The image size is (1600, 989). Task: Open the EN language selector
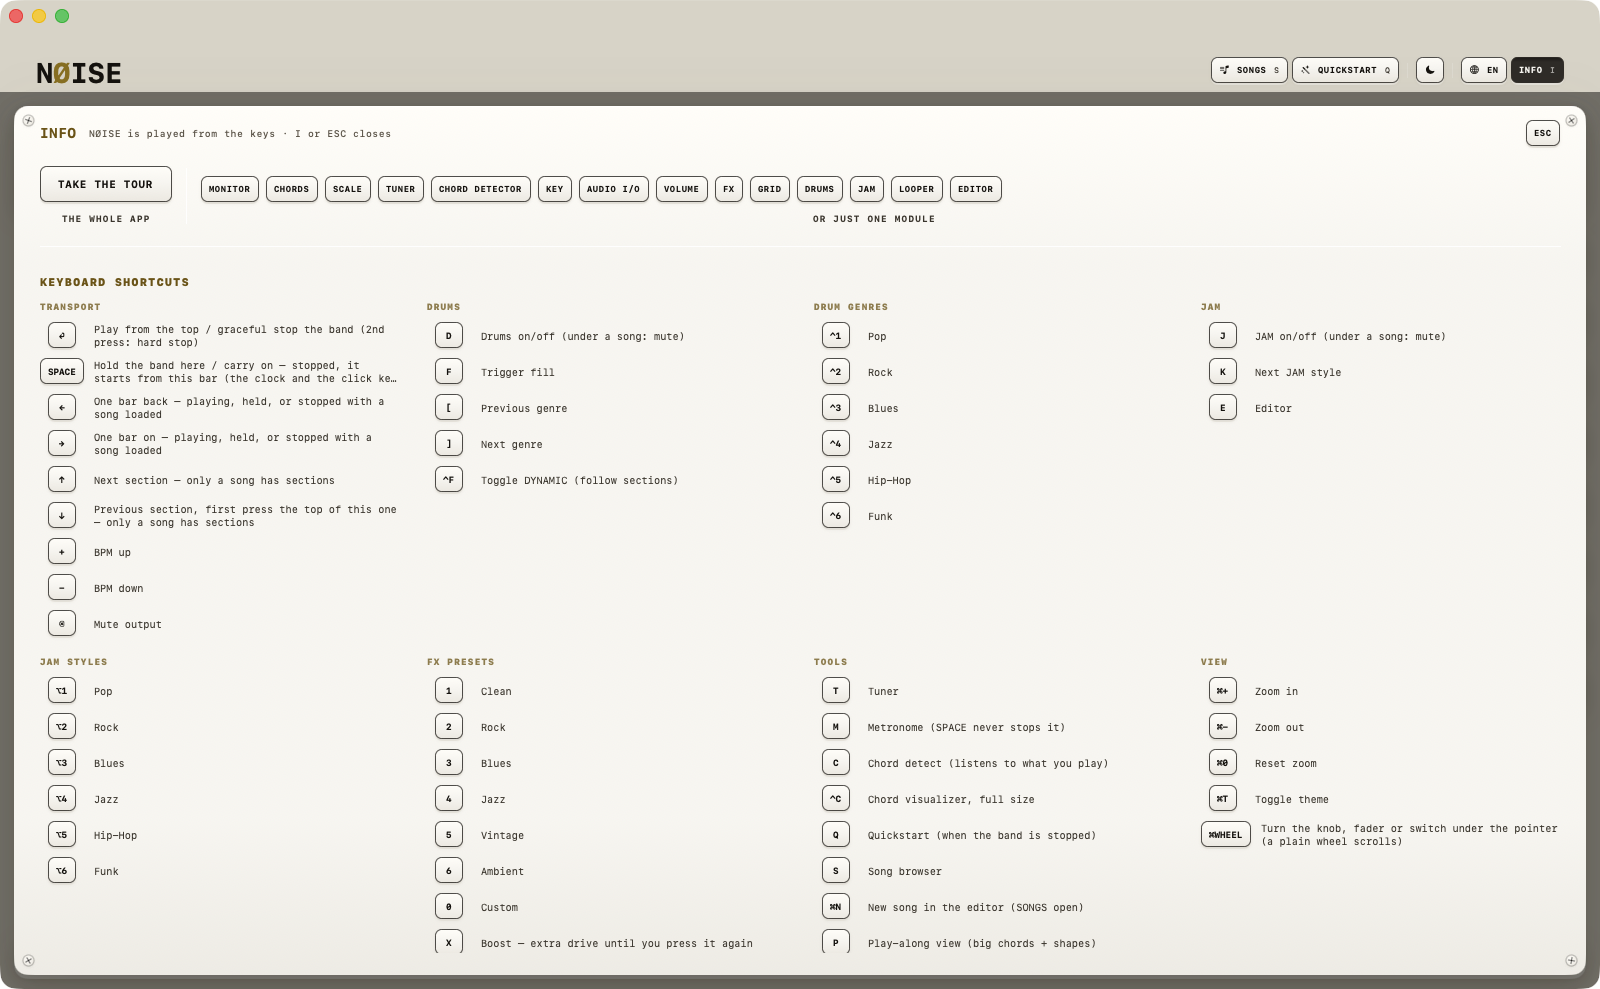click(1483, 70)
